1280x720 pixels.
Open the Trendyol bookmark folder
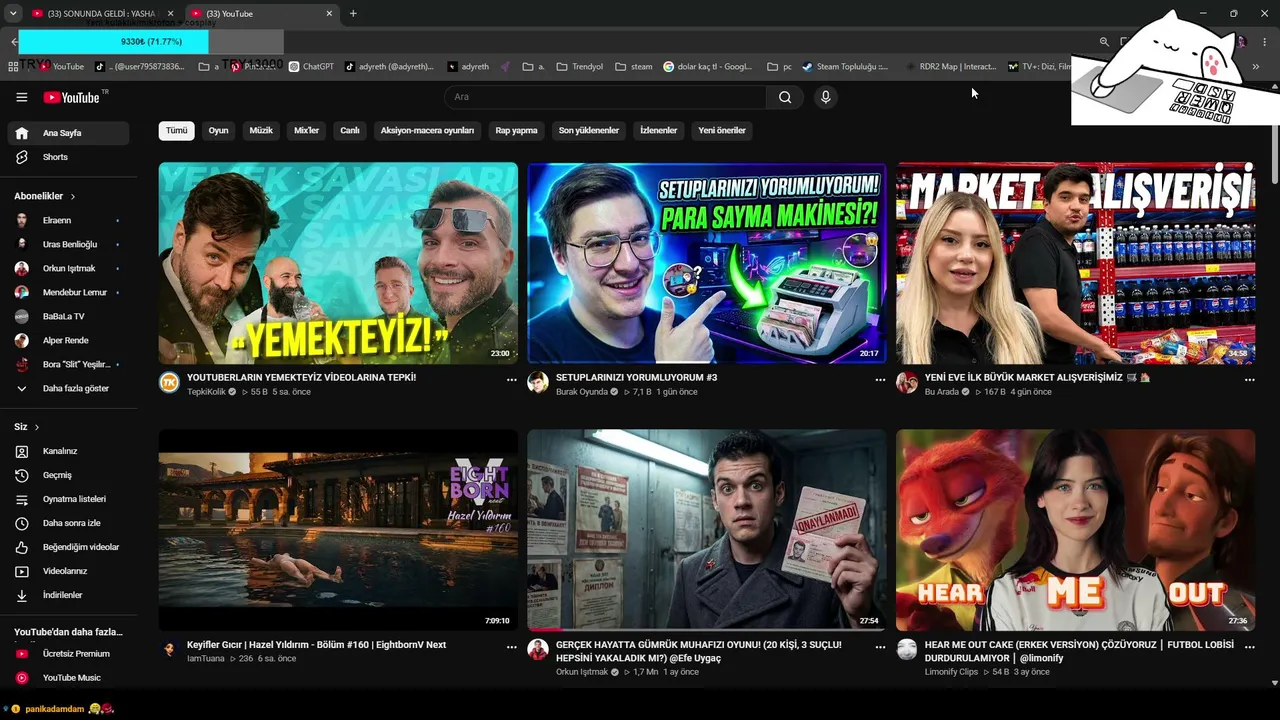pos(579,67)
